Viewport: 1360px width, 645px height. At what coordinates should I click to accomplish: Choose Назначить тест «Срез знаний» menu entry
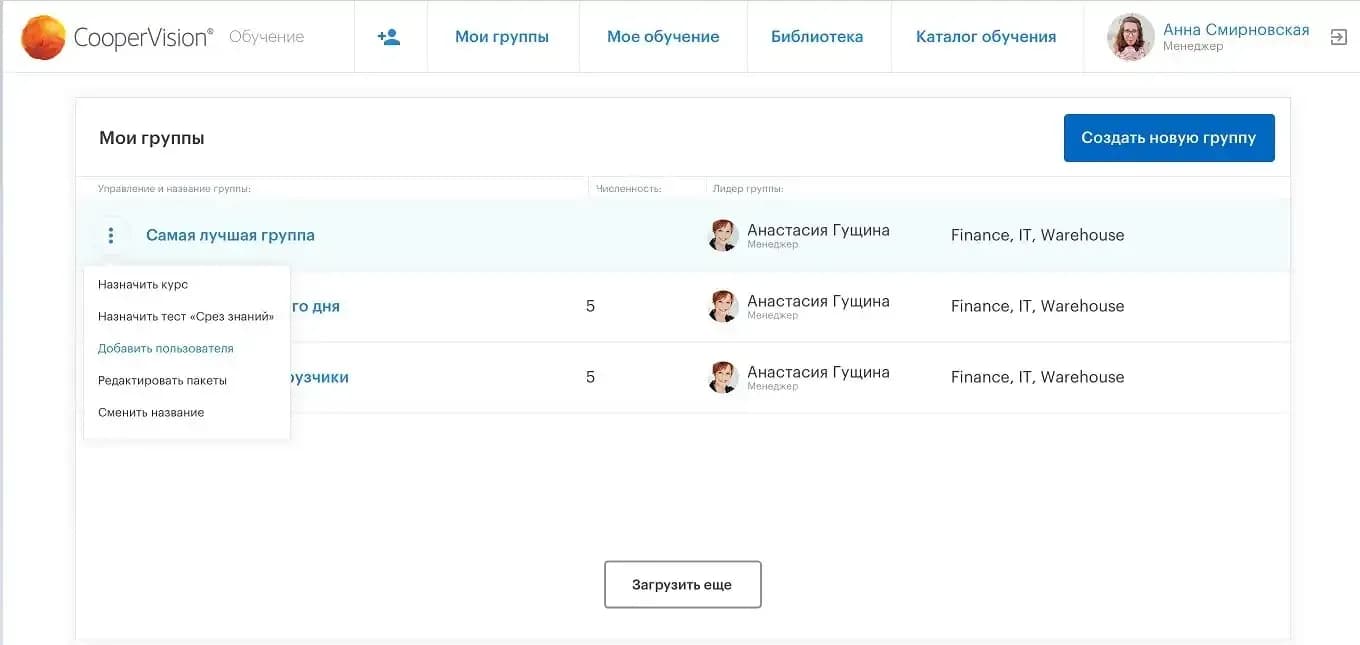(x=186, y=317)
